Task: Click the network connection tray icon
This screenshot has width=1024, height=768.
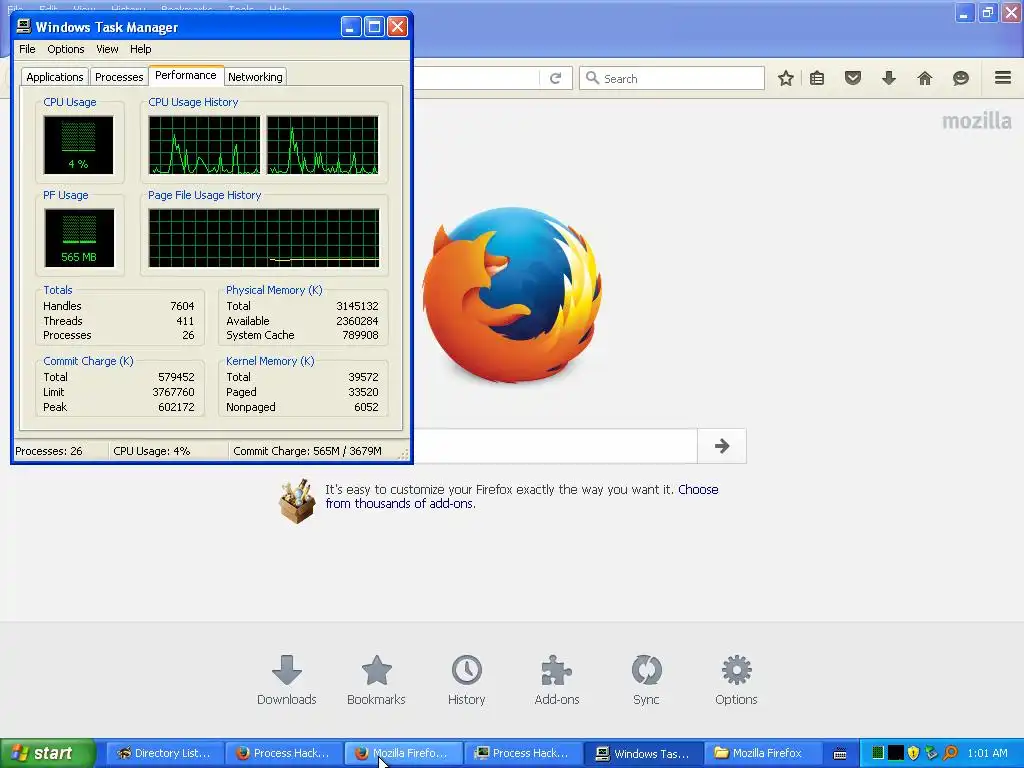Action: click(931, 753)
